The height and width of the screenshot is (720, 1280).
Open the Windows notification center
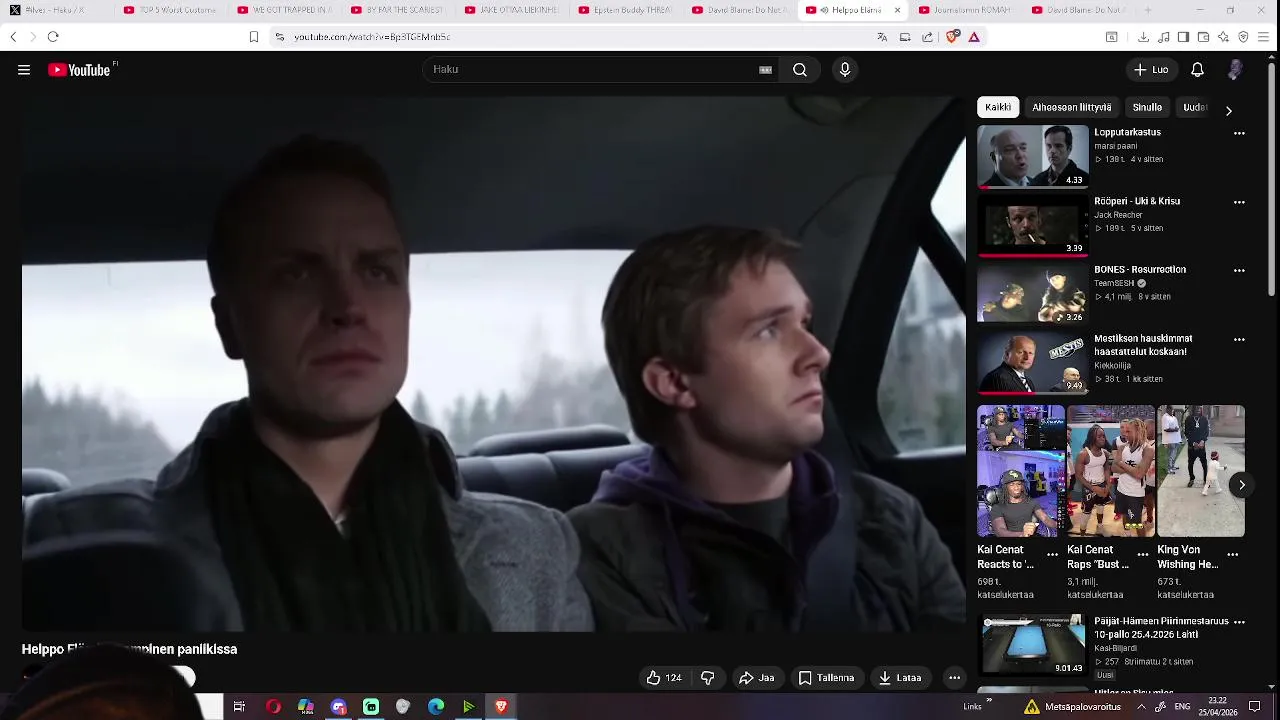1254,707
